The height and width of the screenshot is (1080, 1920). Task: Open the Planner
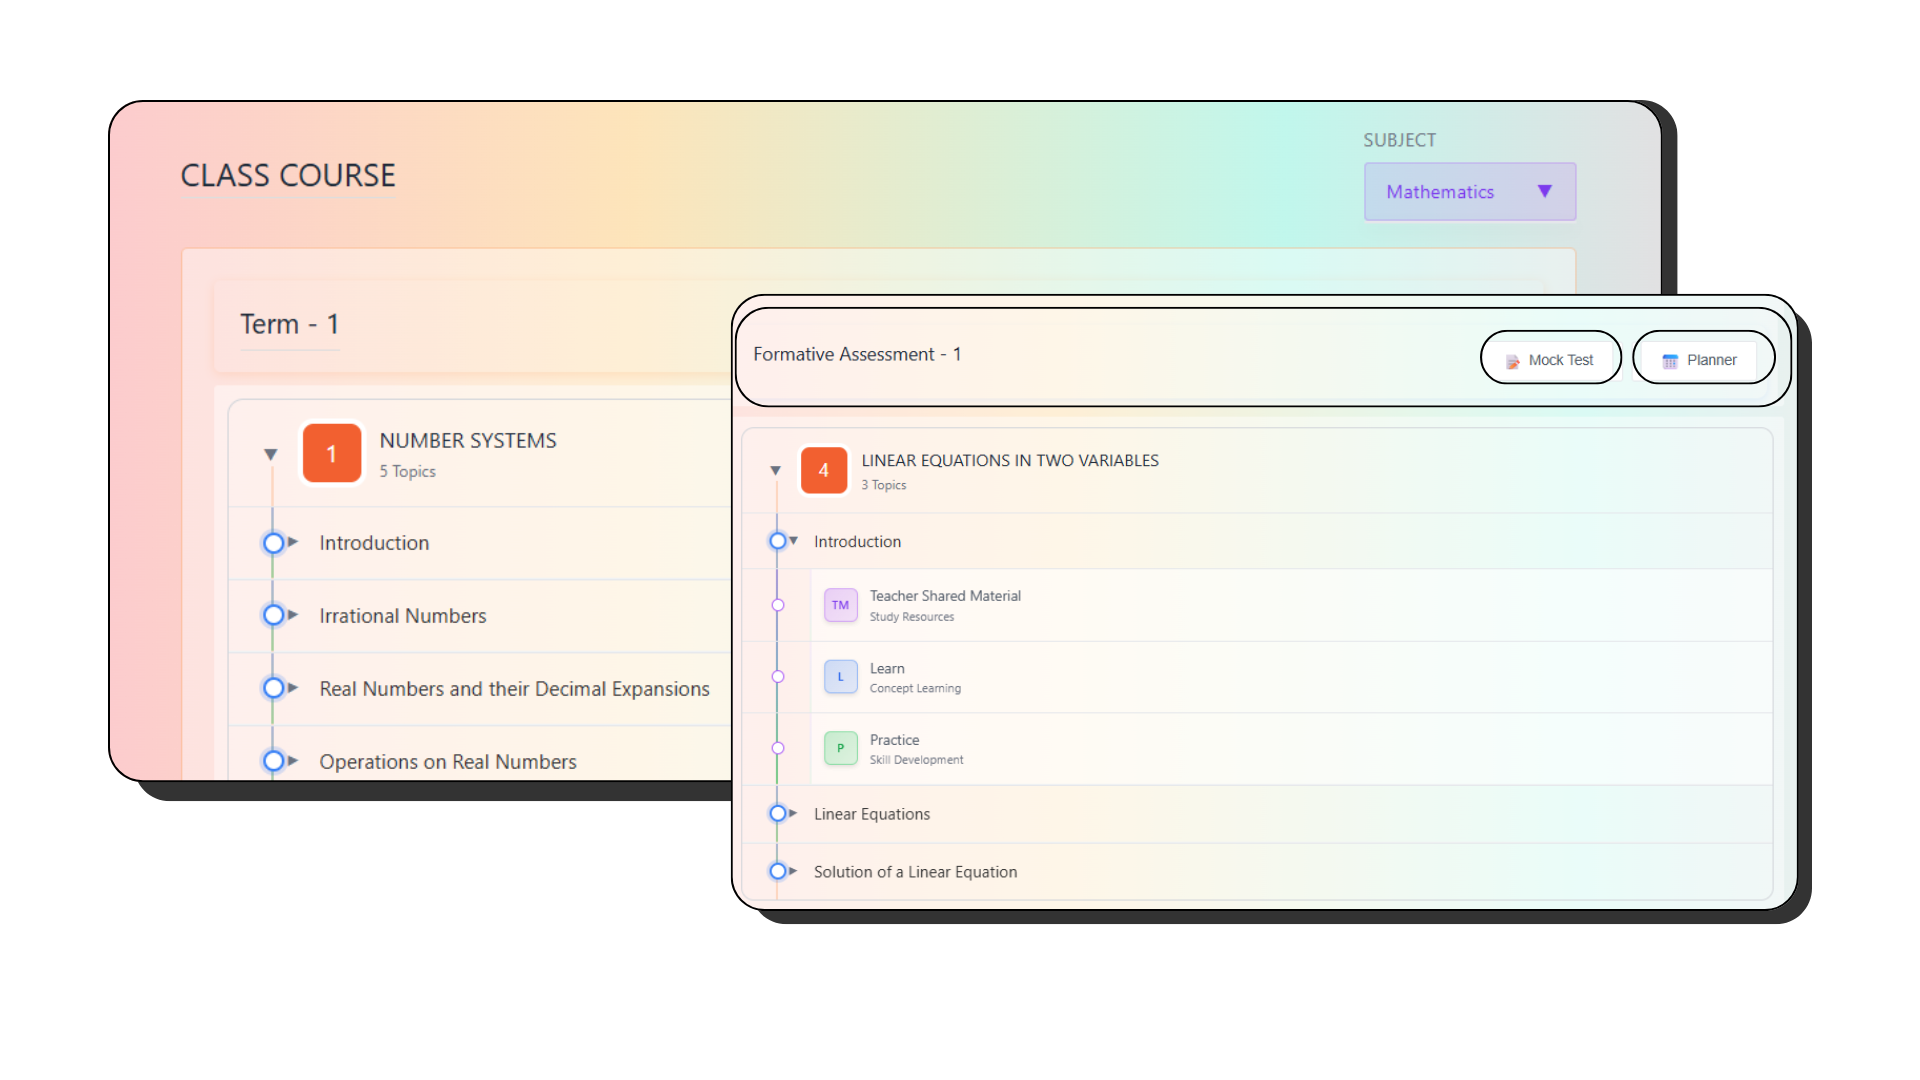coord(1702,359)
